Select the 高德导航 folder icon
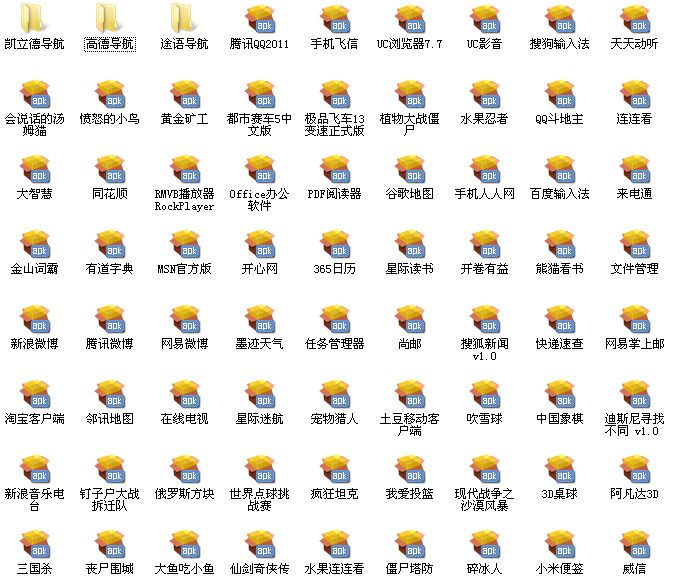Viewport: 677px width, 581px height. 109,19
